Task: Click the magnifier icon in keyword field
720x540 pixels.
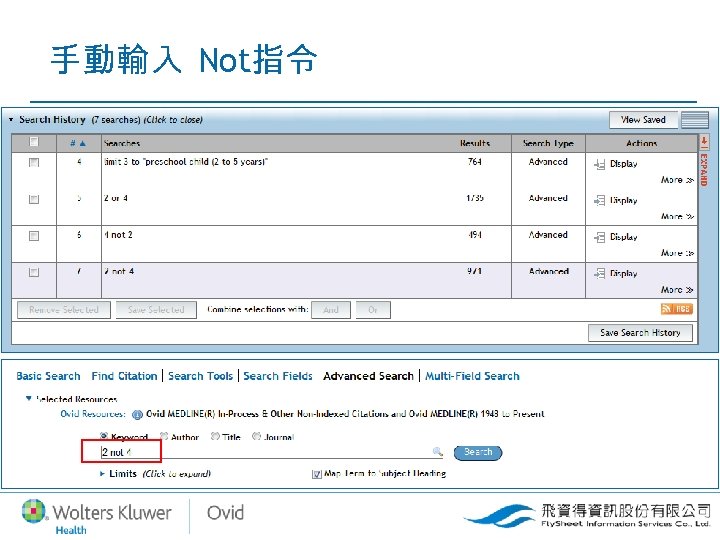Action: [438, 452]
